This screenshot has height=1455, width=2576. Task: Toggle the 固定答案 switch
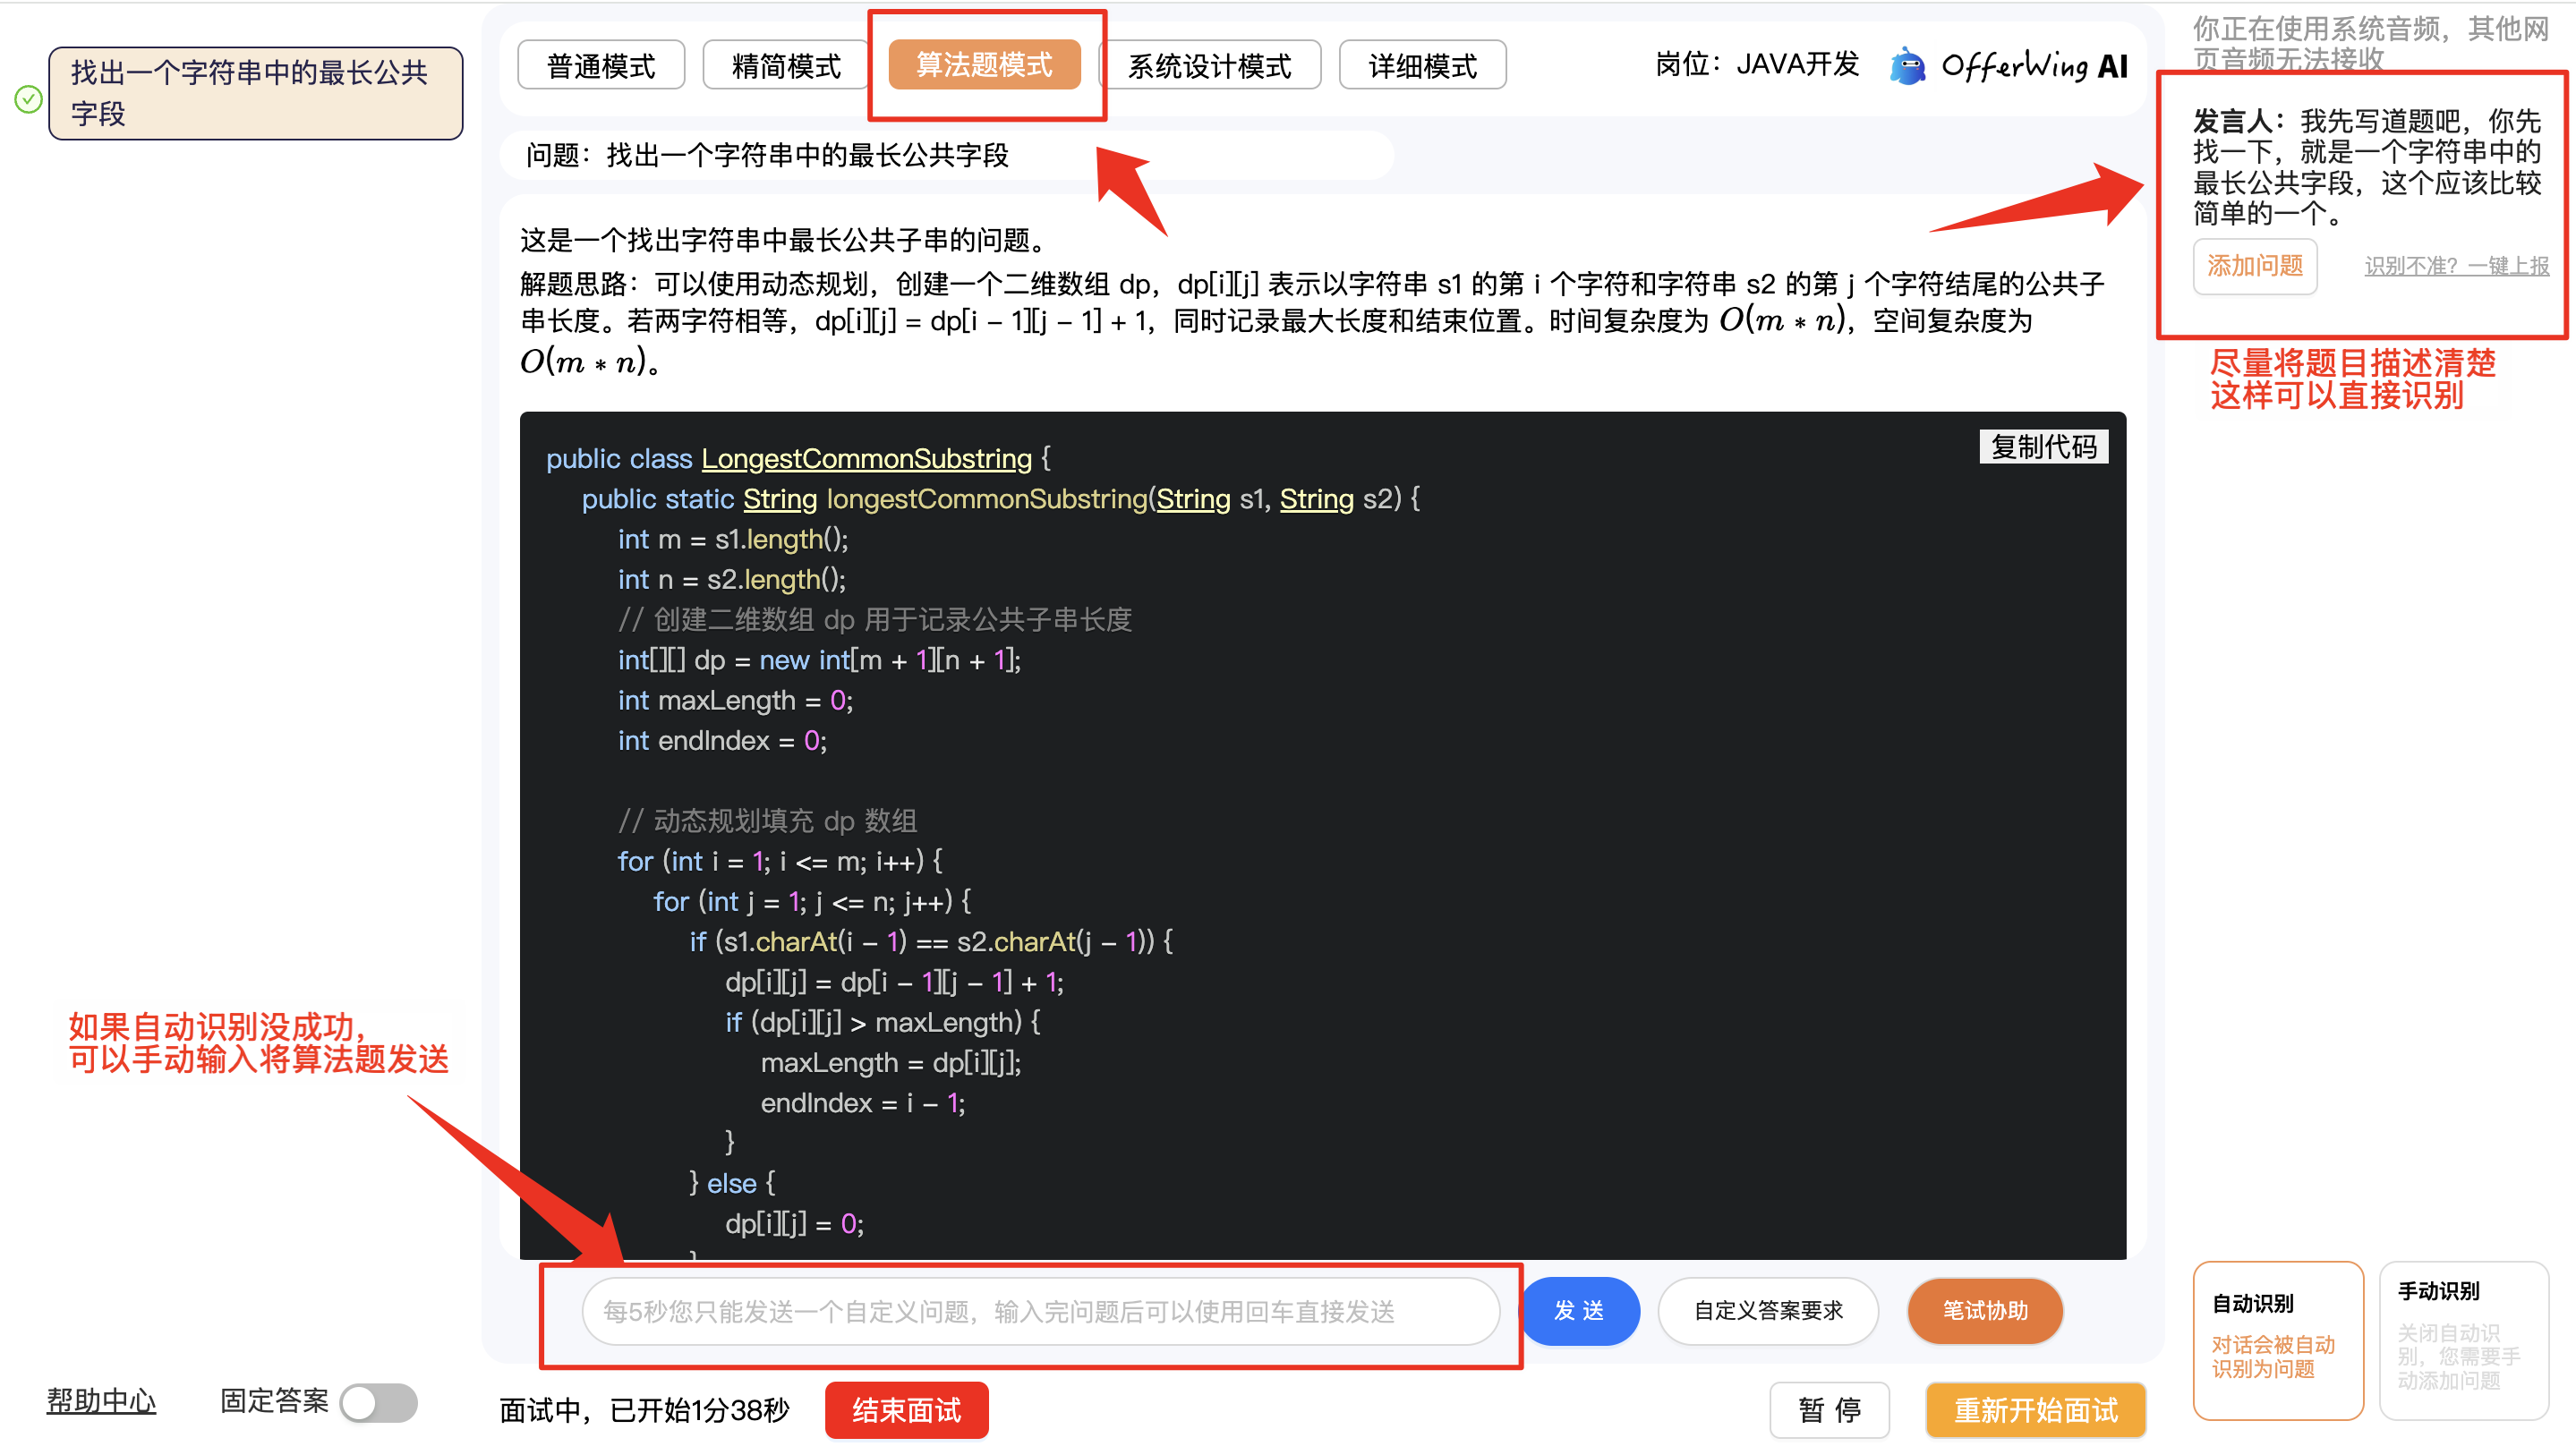pos(378,1402)
